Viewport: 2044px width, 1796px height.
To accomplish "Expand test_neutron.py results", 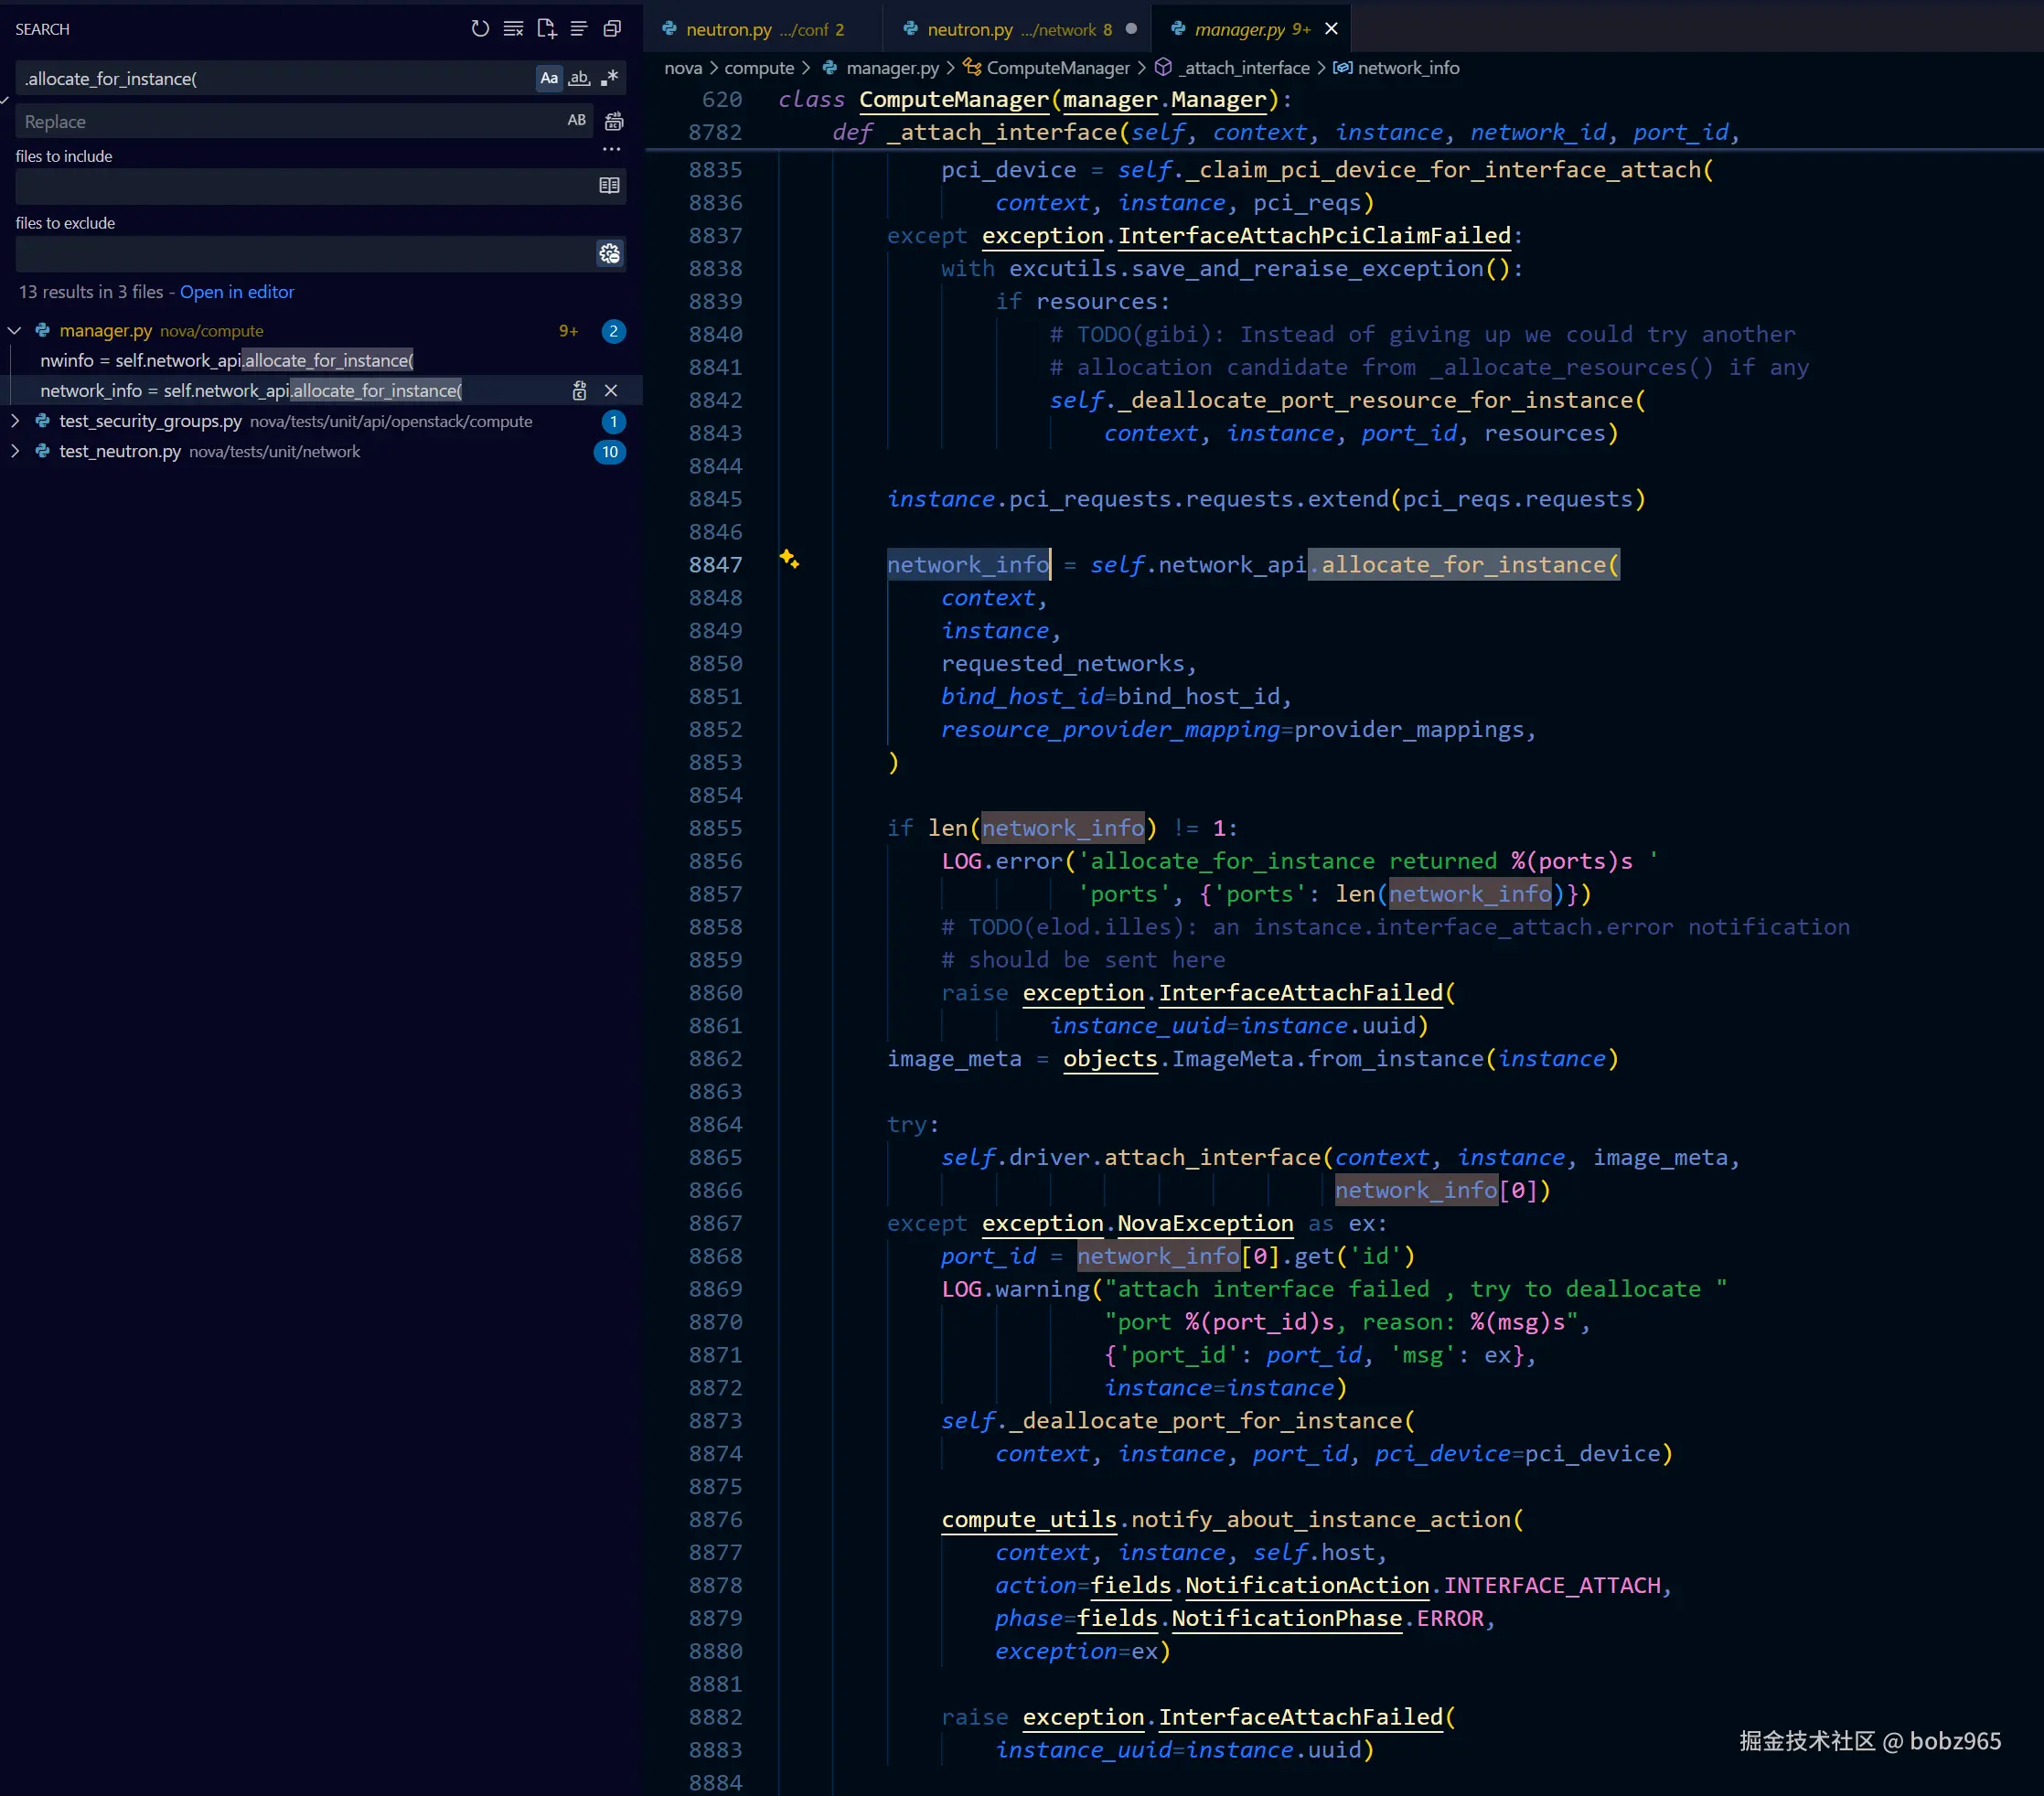I will coord(15,451).
